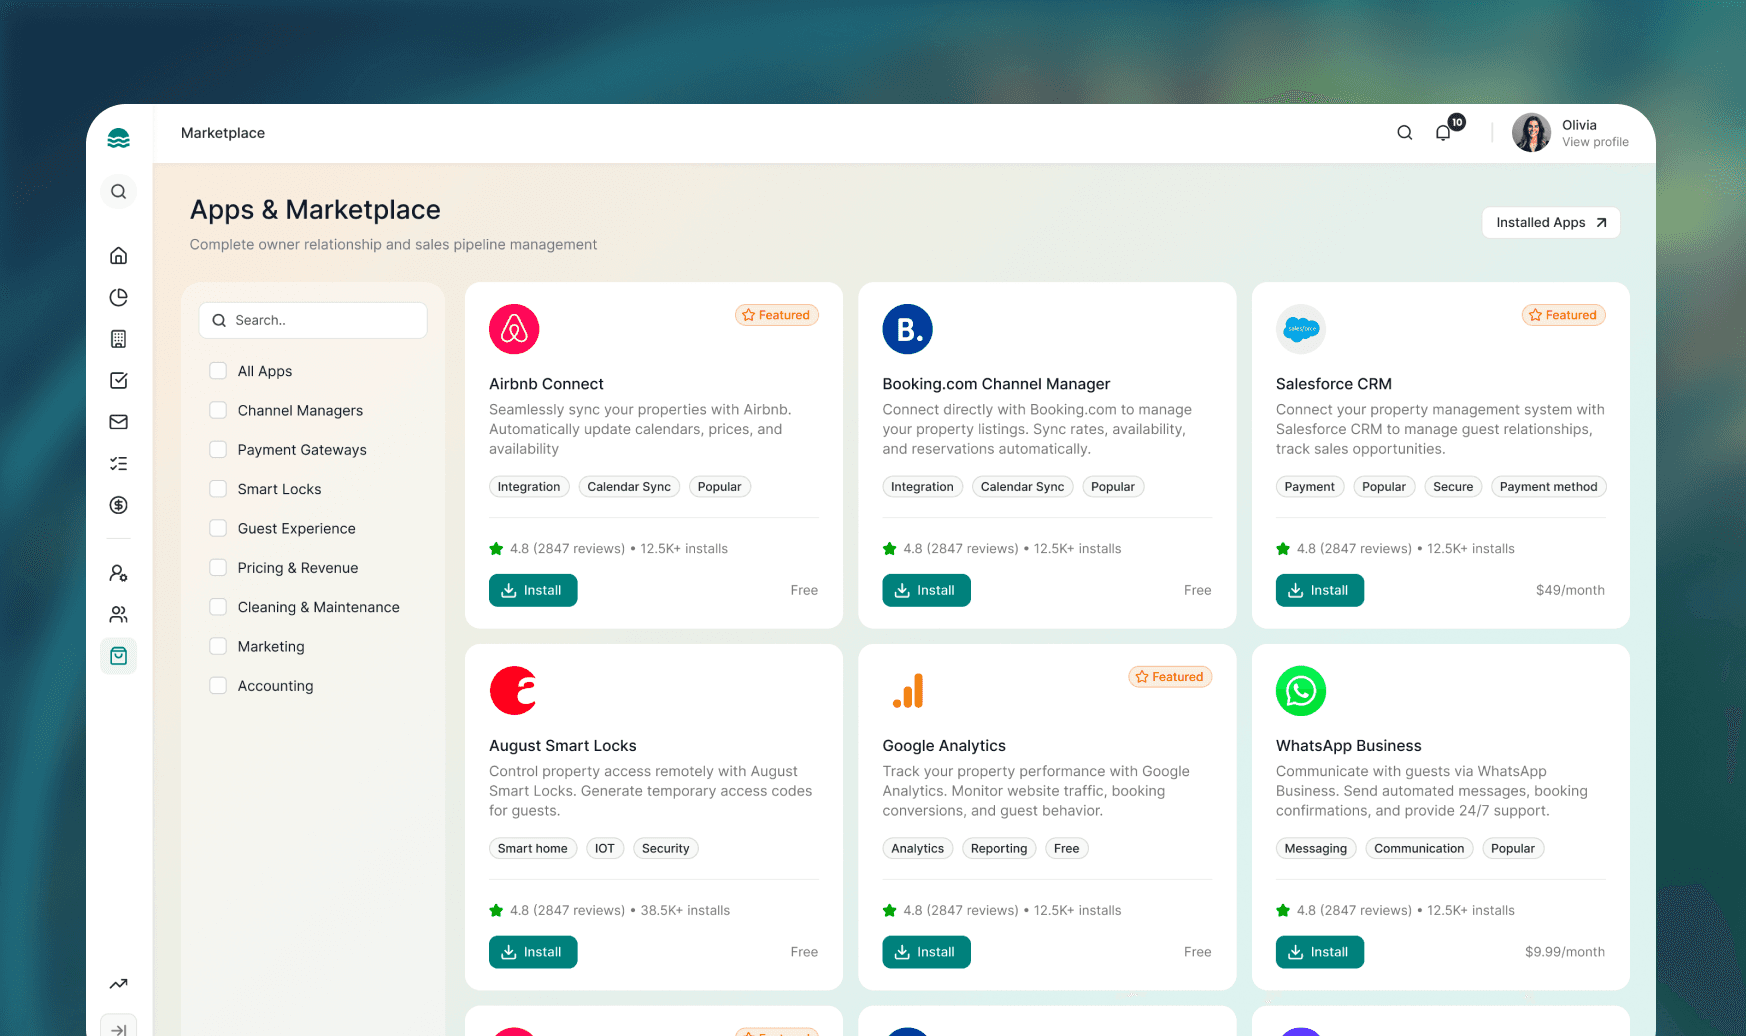Open View profile link
Image resolution: width=1746 pixels, height=1036 pixels.
[x=1595, y=142]
